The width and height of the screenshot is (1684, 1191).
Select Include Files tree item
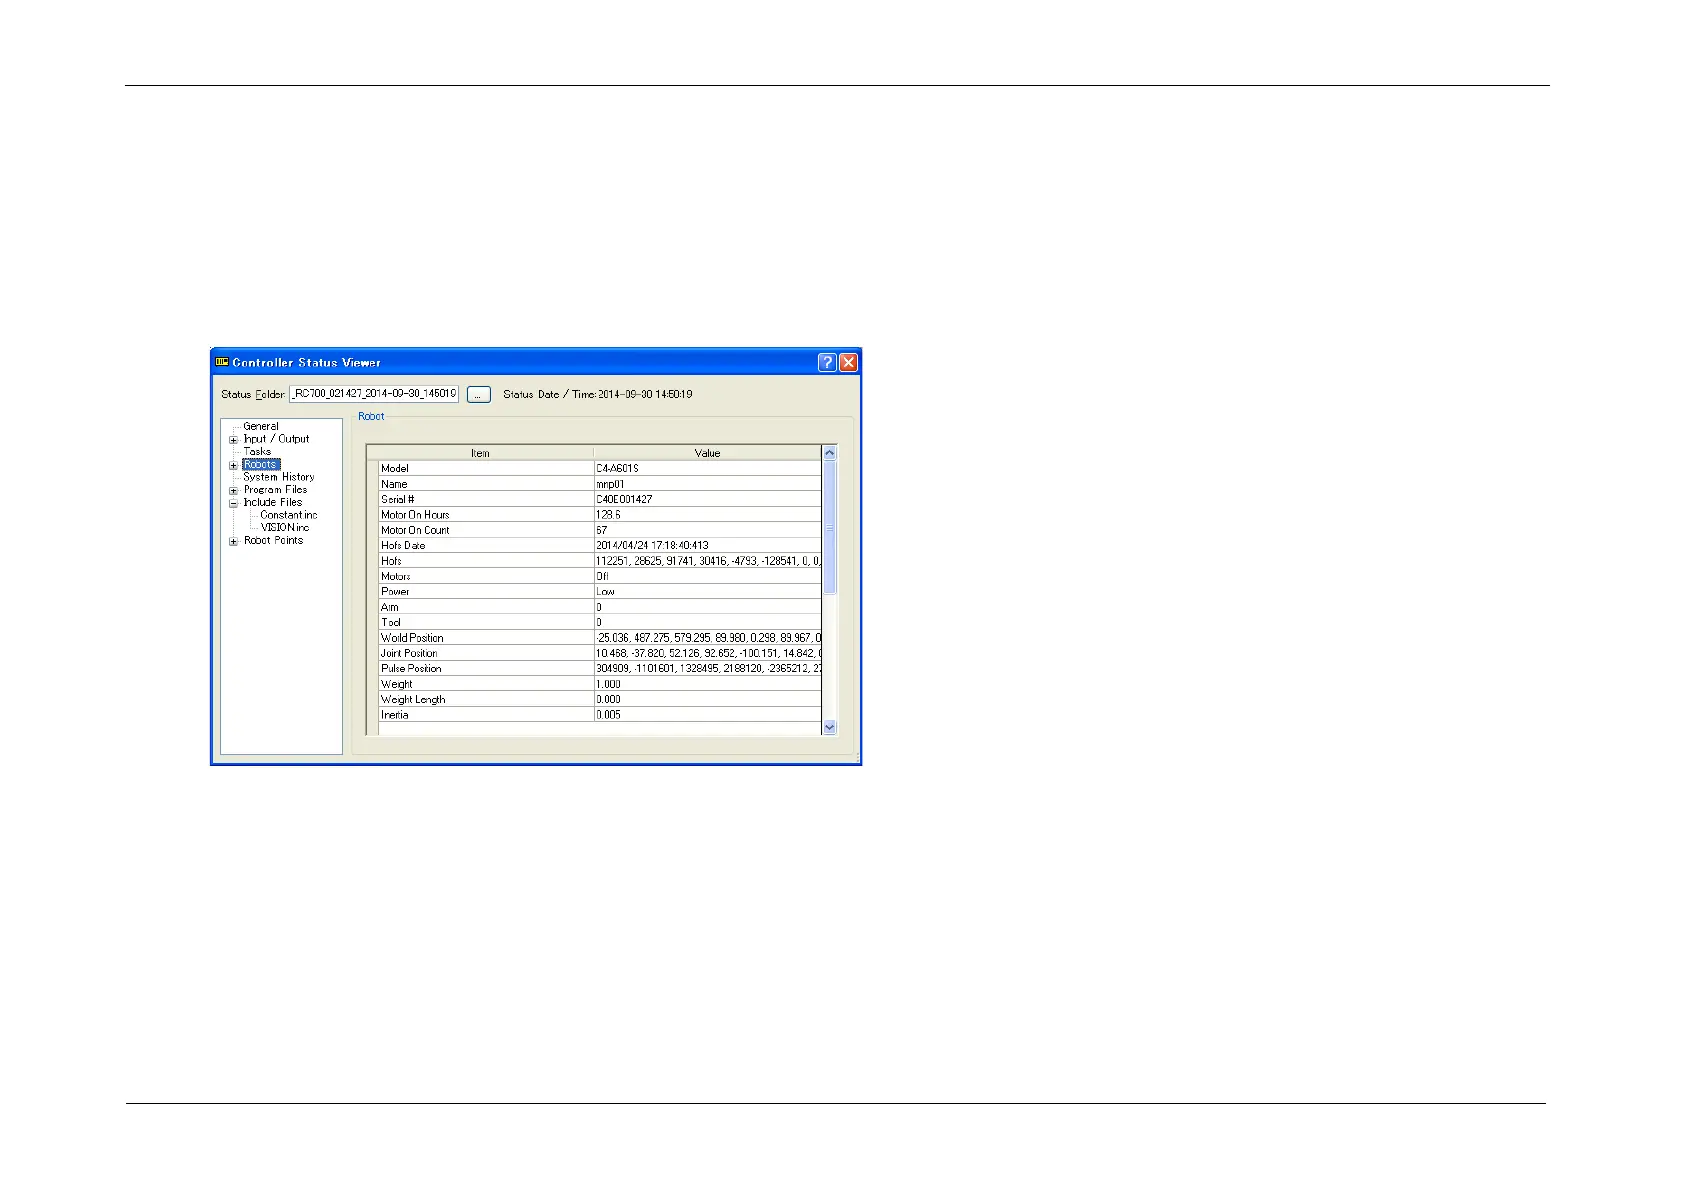click(x=273, y=502)
